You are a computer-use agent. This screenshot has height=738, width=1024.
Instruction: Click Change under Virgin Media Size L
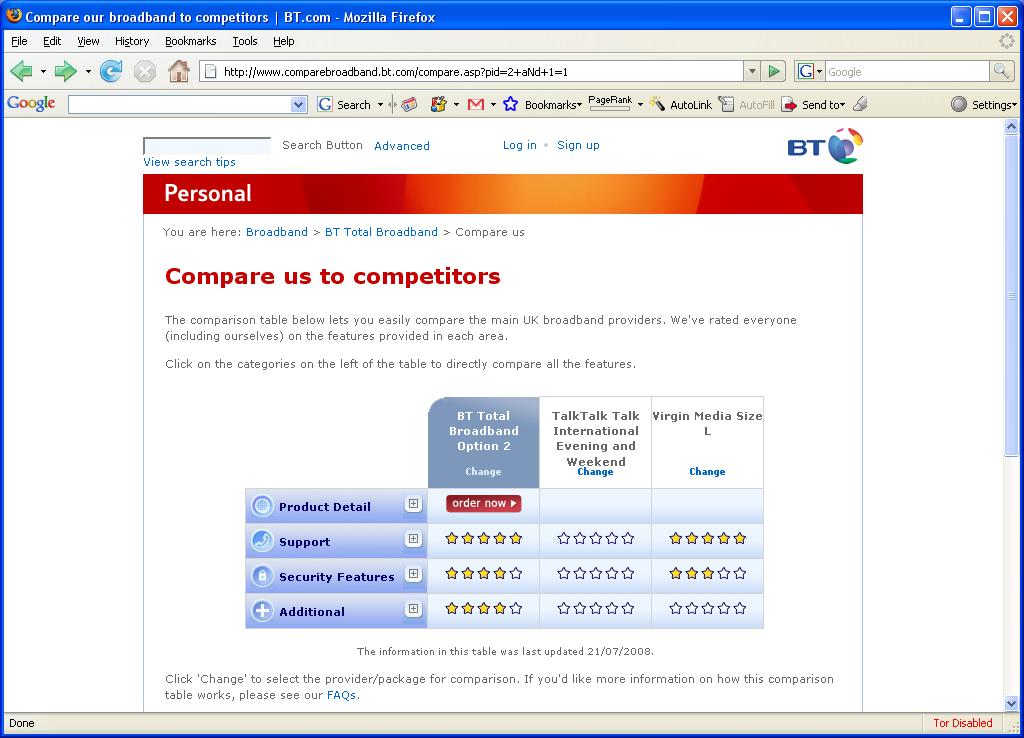707,472
